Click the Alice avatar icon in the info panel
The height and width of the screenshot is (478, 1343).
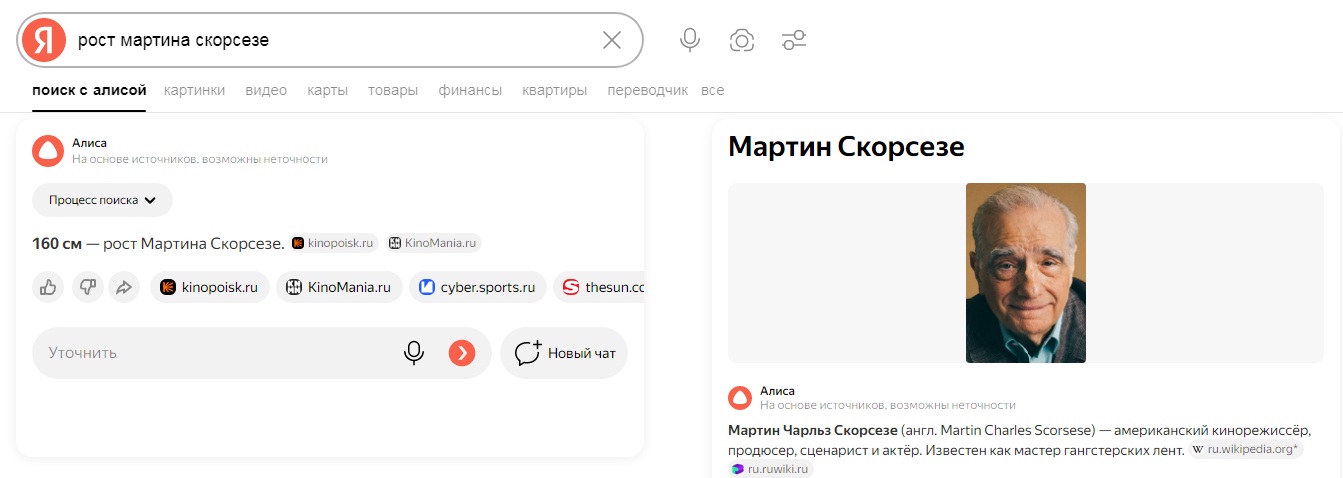739,398
